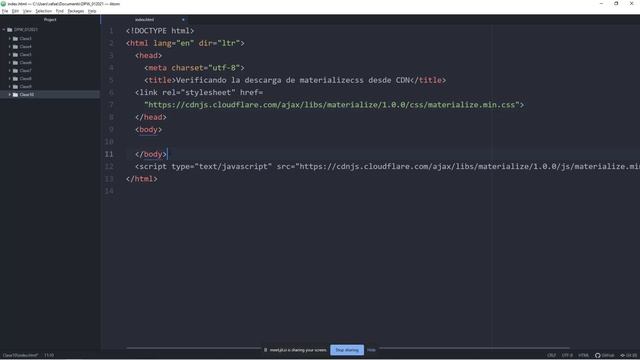This screenshot has height=360, width=640.
Task: Click the closing </html> tag
Action: [x=142, y=179]
